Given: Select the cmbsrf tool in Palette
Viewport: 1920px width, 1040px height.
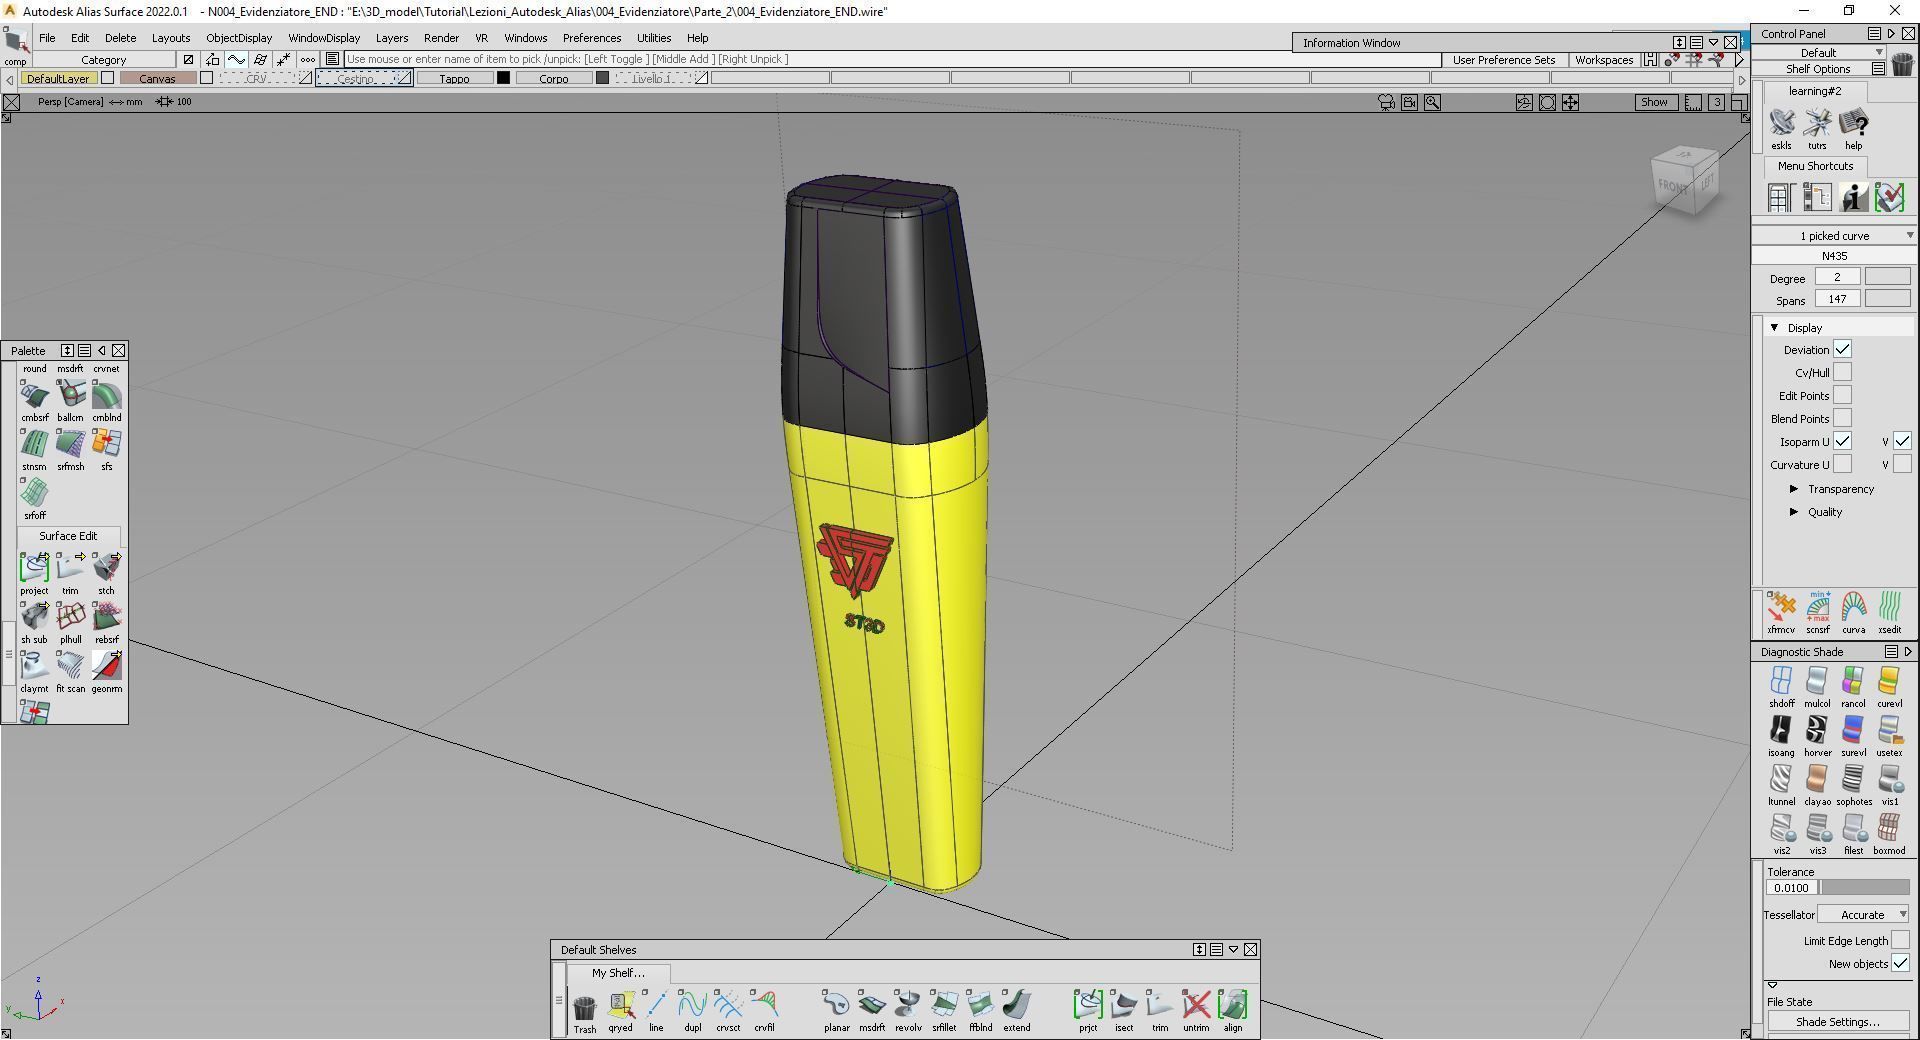Looking at the screenshot, I should 34,395.
